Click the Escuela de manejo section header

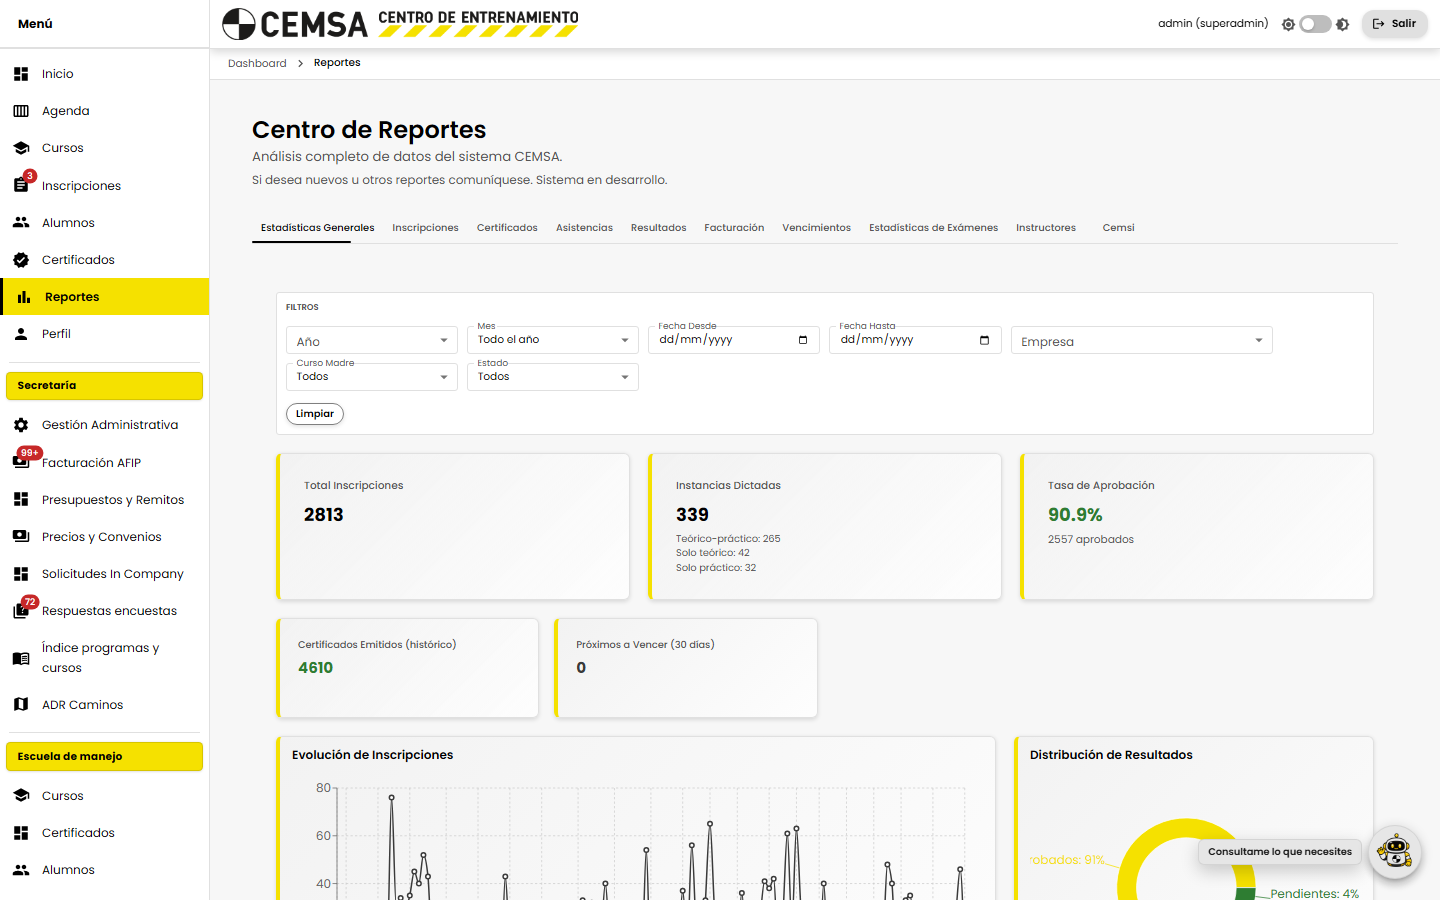(104, 757)
